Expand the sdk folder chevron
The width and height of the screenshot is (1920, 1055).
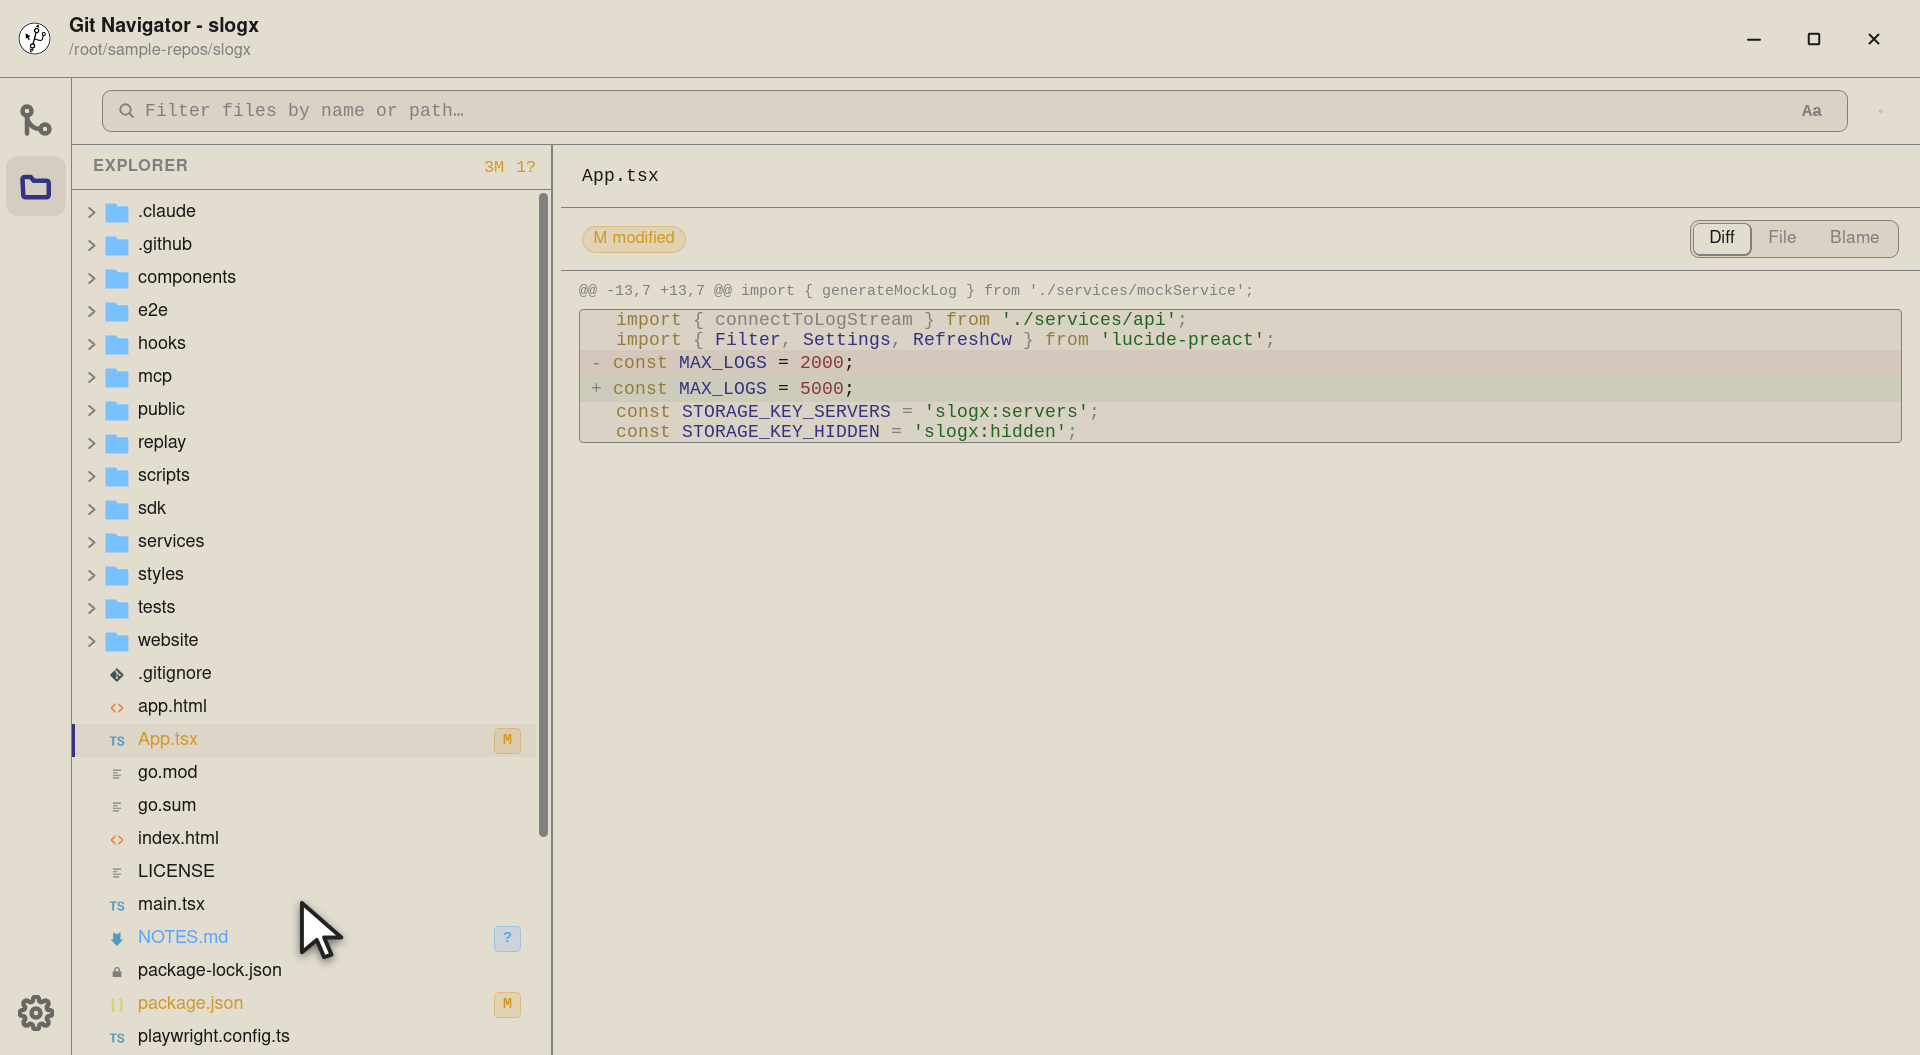91,509
